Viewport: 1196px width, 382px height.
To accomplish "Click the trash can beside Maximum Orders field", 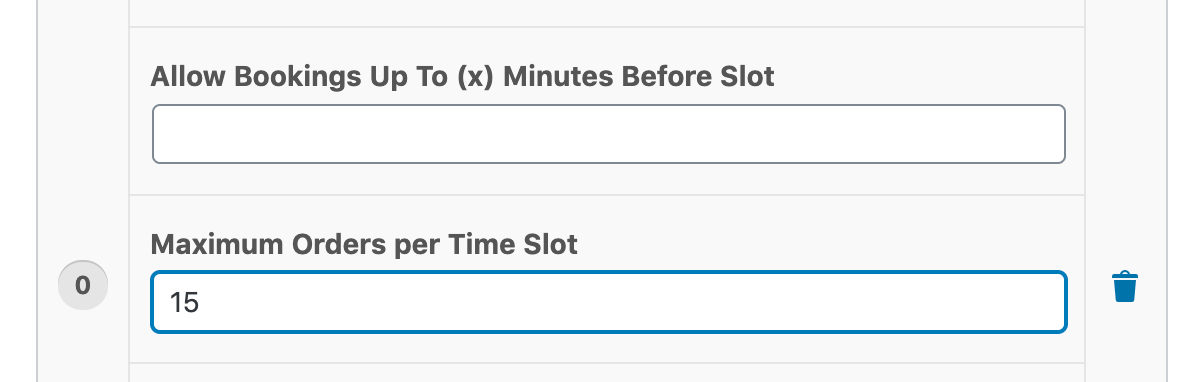I will (x=1125, y=287).
